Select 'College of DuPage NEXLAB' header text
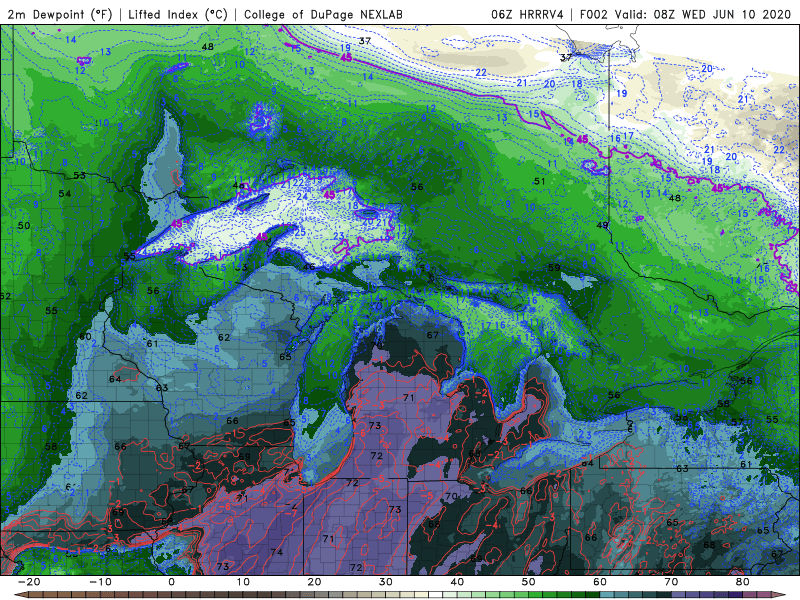The height and width of the screenshot is (600, 800). [323, 14]
